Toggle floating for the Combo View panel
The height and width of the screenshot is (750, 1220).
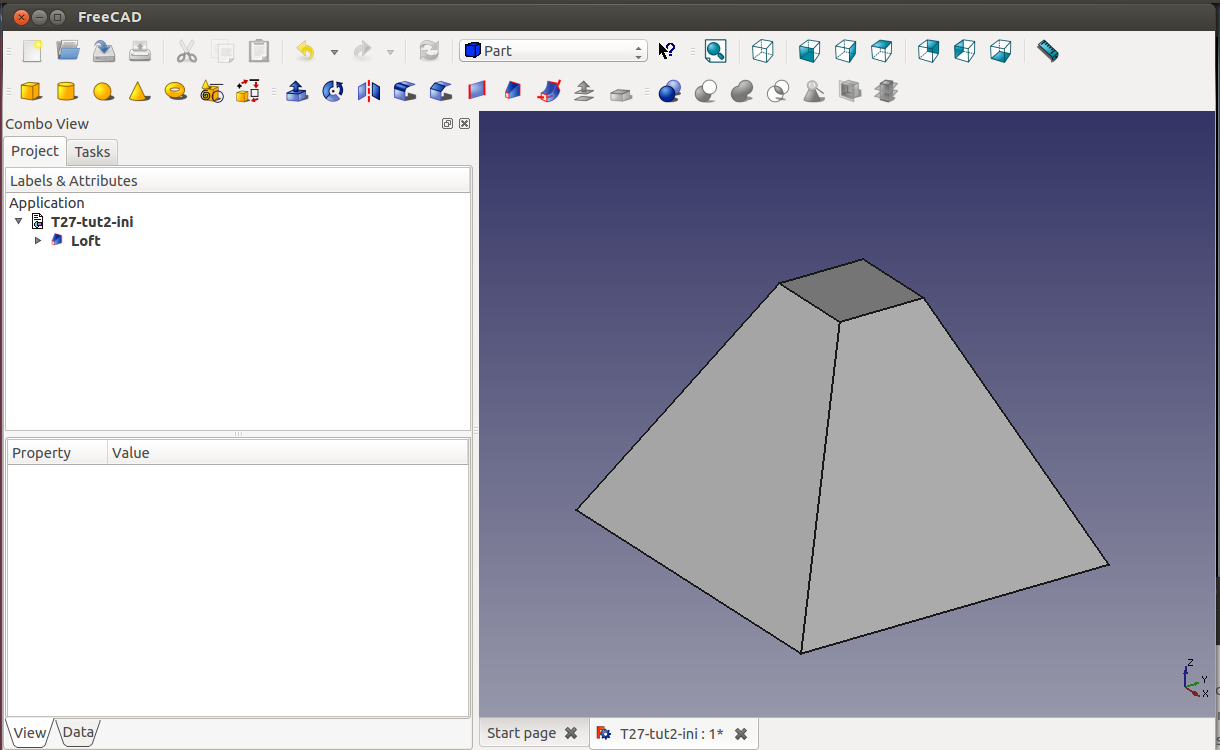click(x=448, y=124)
